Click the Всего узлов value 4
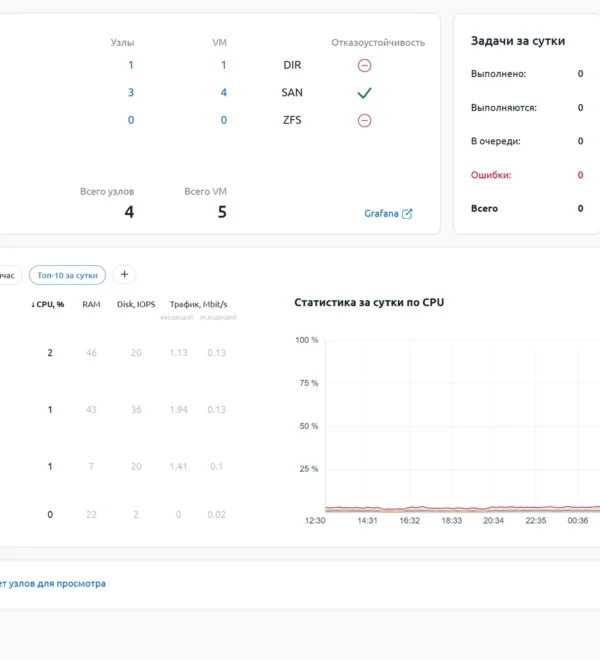600x660 pixels. [129, 212]
